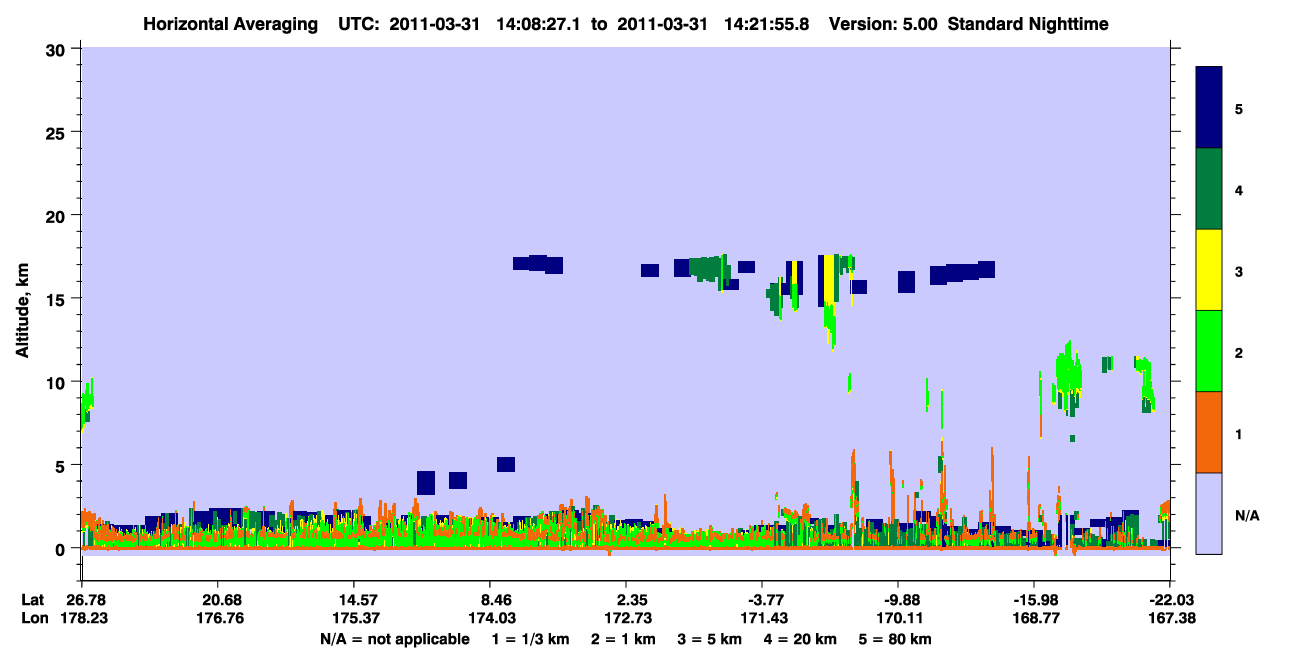Click longitude value 178.23
This screenshot has width=1300, height=667.
[x=83, y=618]
